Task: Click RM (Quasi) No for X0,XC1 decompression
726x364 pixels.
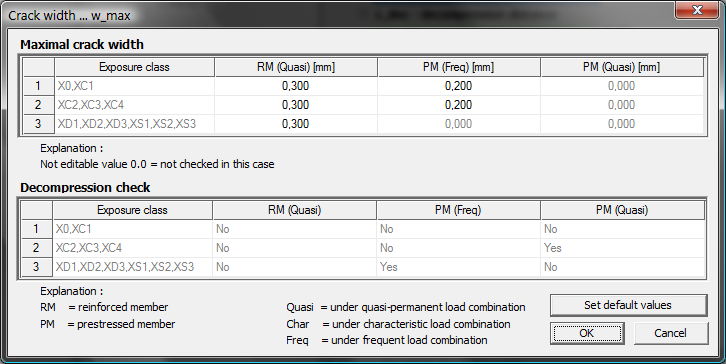Action: [294, 229]
